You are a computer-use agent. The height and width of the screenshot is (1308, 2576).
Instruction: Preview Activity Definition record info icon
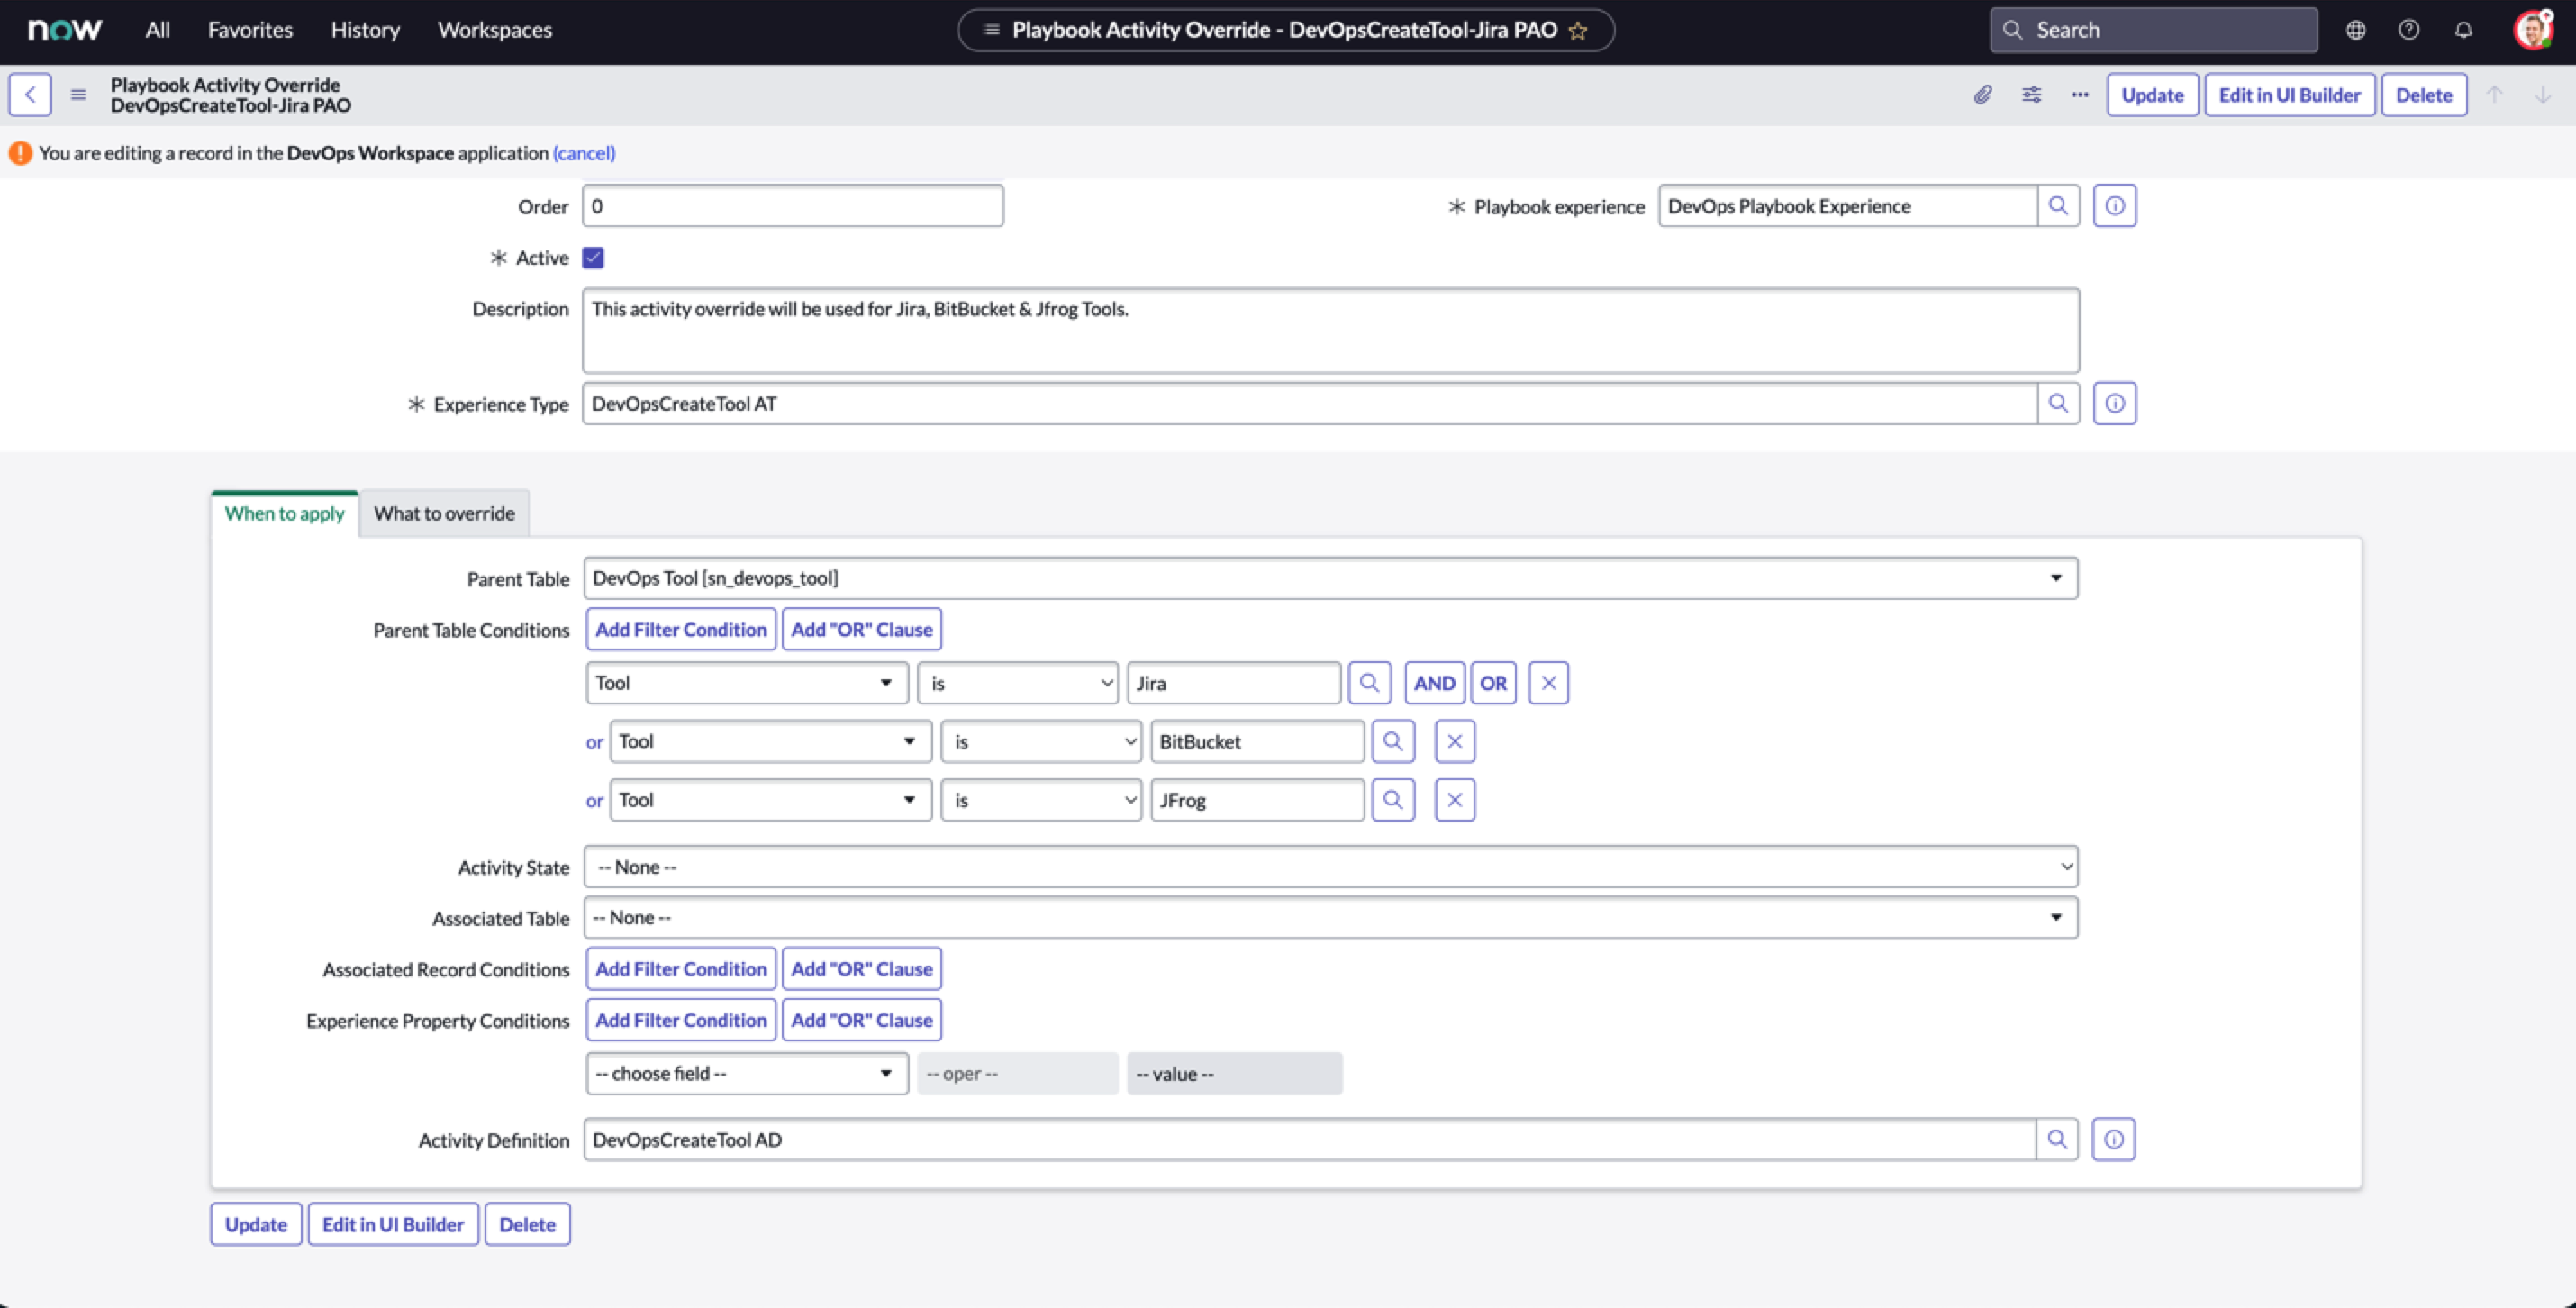pyautogui.click(x=2114, y=1140)
